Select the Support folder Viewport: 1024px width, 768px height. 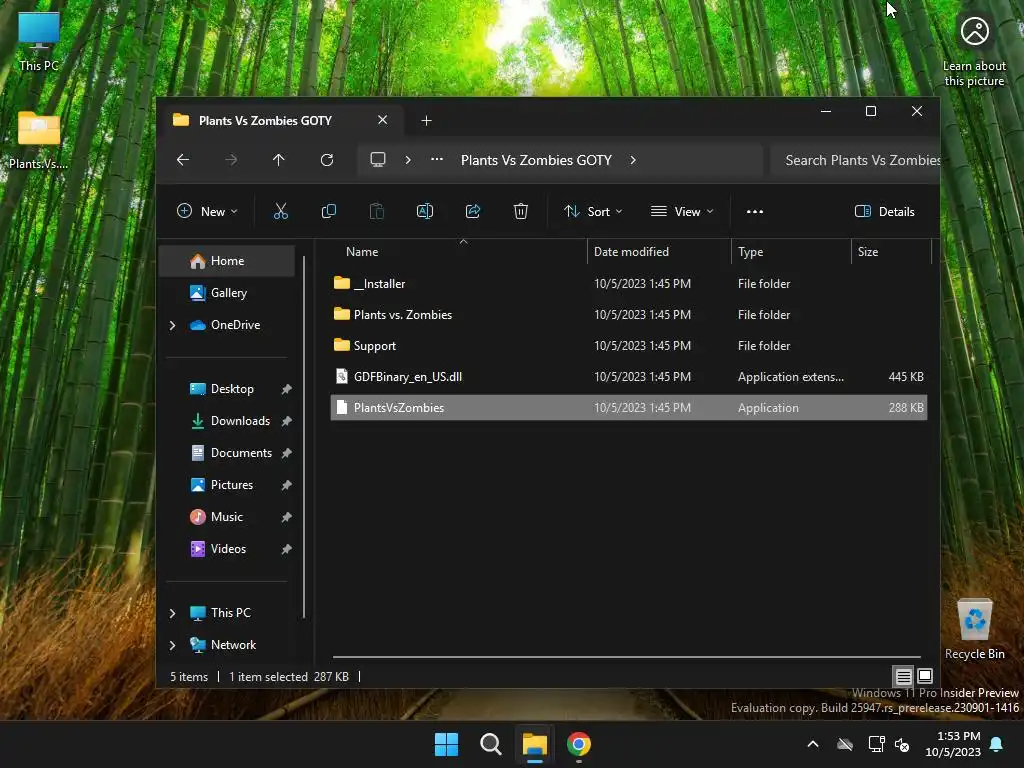point(629,345)
